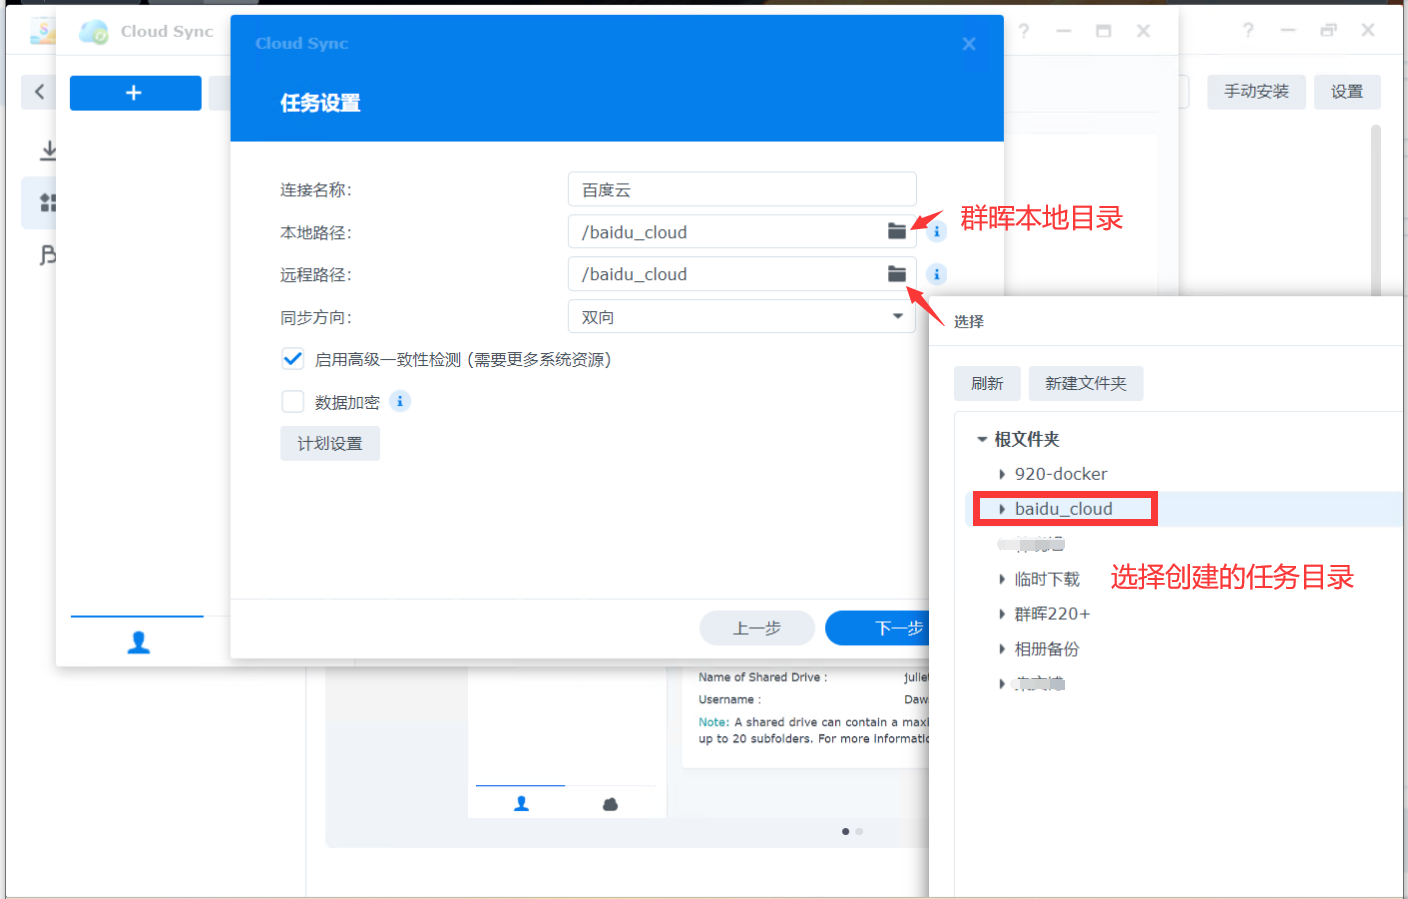Viewport: 1408px width, 899px height.
Task: Add new Cloud Sync connection with plus button
Action: [135, 93]
